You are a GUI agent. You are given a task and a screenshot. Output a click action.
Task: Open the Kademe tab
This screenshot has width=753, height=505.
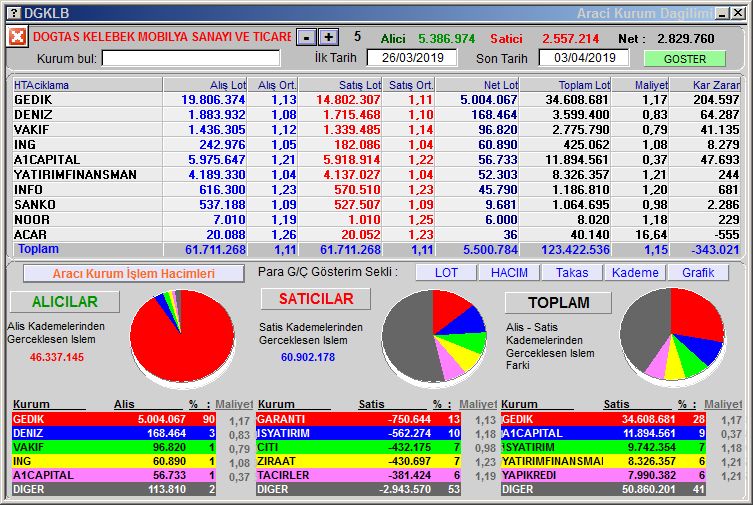635,273
